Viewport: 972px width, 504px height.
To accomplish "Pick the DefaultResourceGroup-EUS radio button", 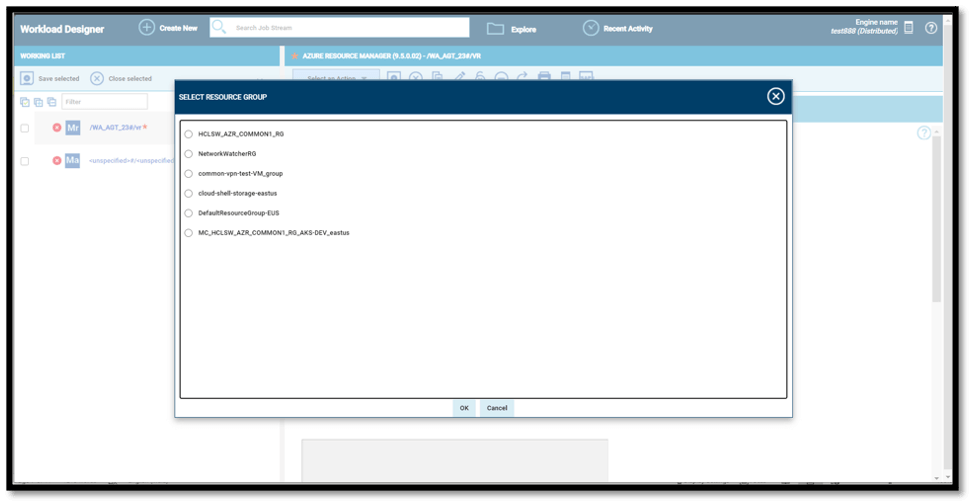I will click(188, 213).
